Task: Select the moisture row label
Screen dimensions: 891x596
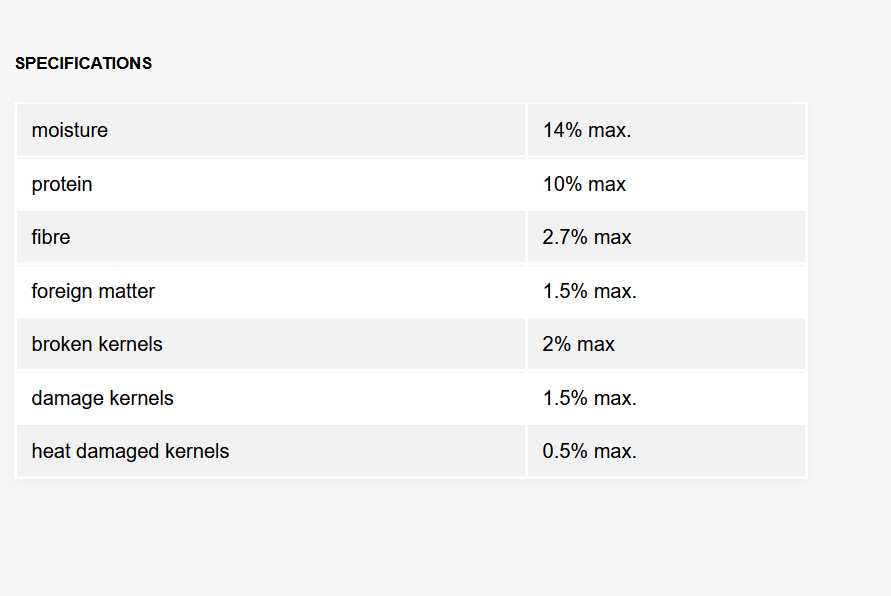Action: coord(69,130)
